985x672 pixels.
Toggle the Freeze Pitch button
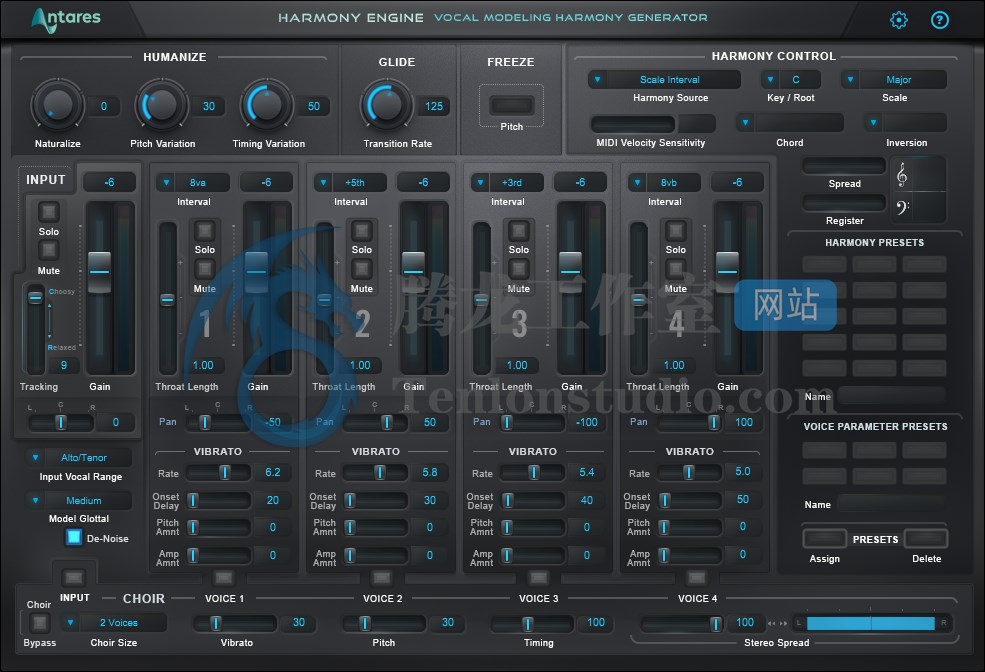pyautogui.click(x=511, y=105)
